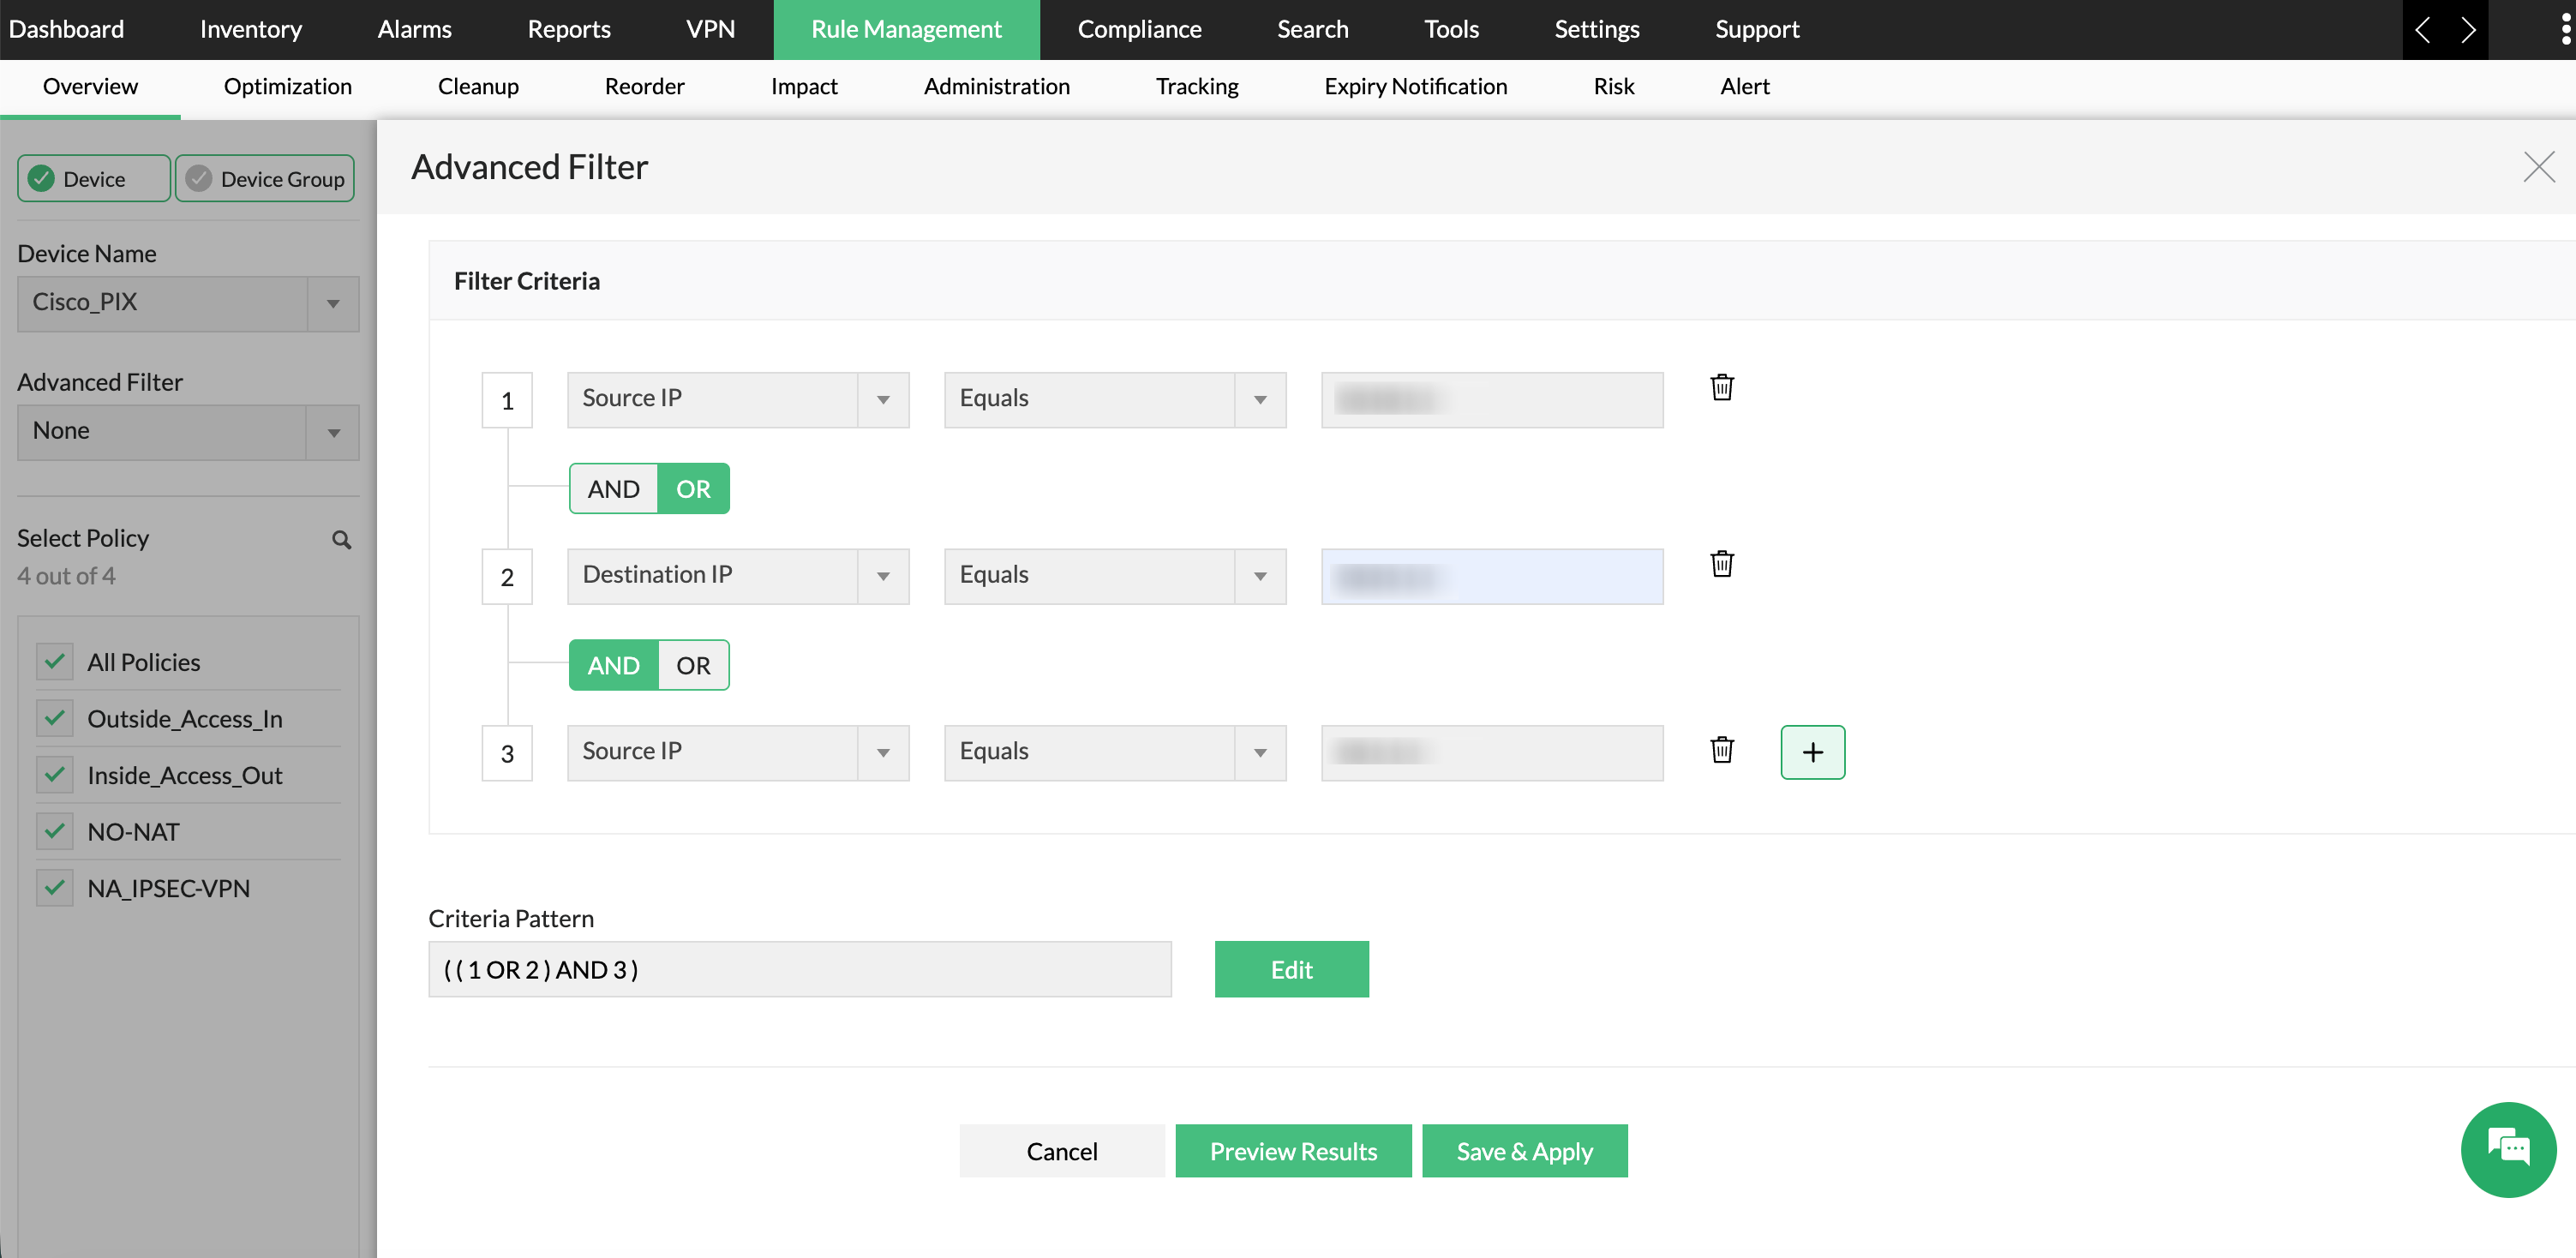Switch to the Tracking tab

(1197, 87)
